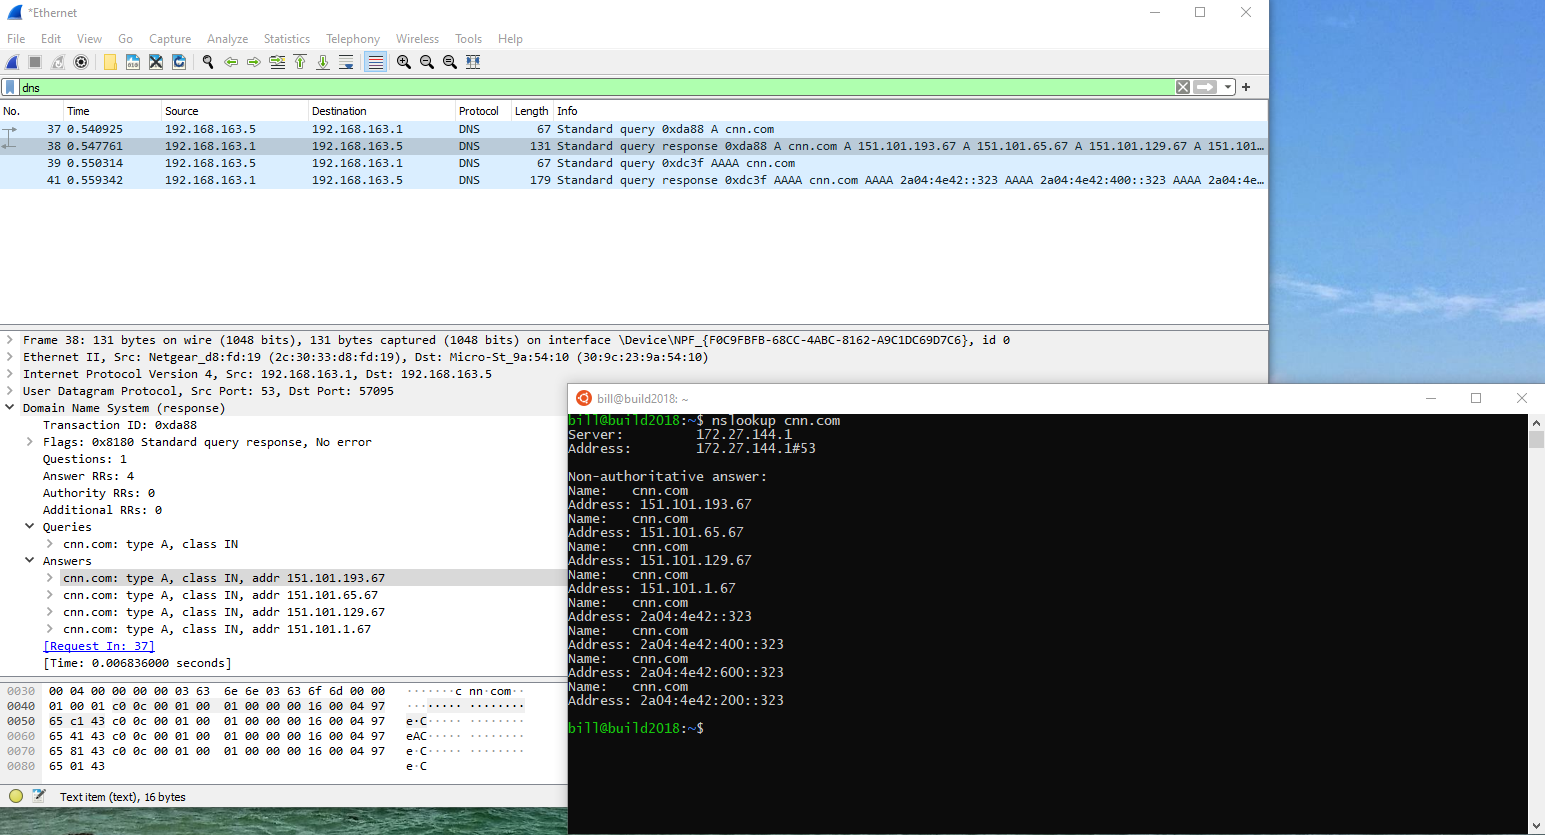Expand the Flags 0x8180 field
Viewport: 1545px width, 835px height.
30,442
